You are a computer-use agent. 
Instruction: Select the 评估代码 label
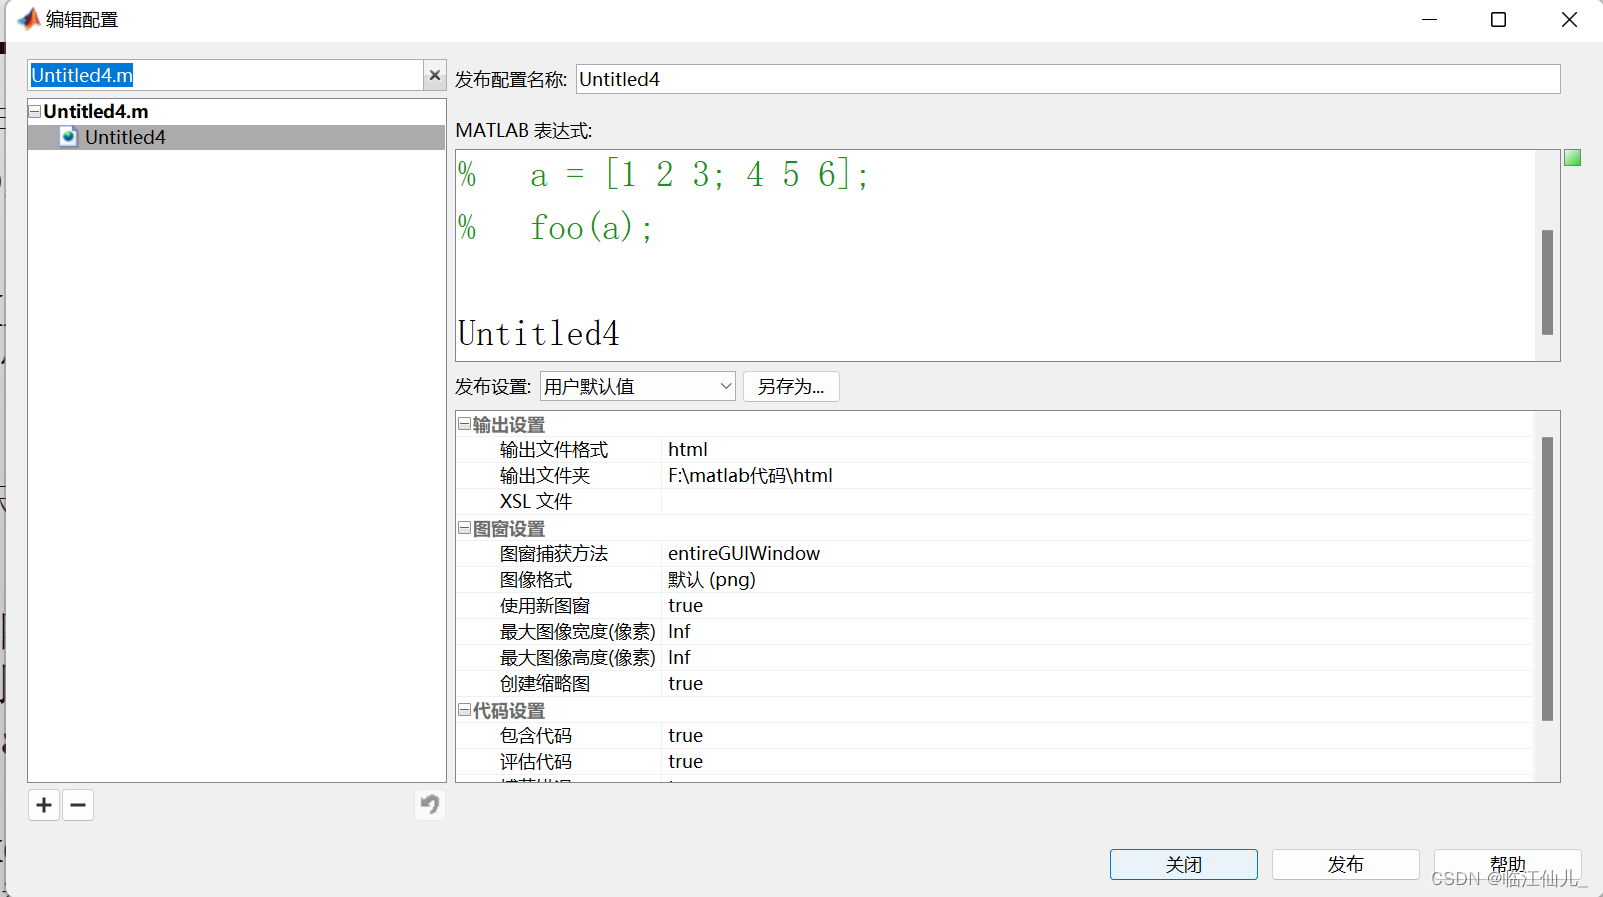click(536, 762)
